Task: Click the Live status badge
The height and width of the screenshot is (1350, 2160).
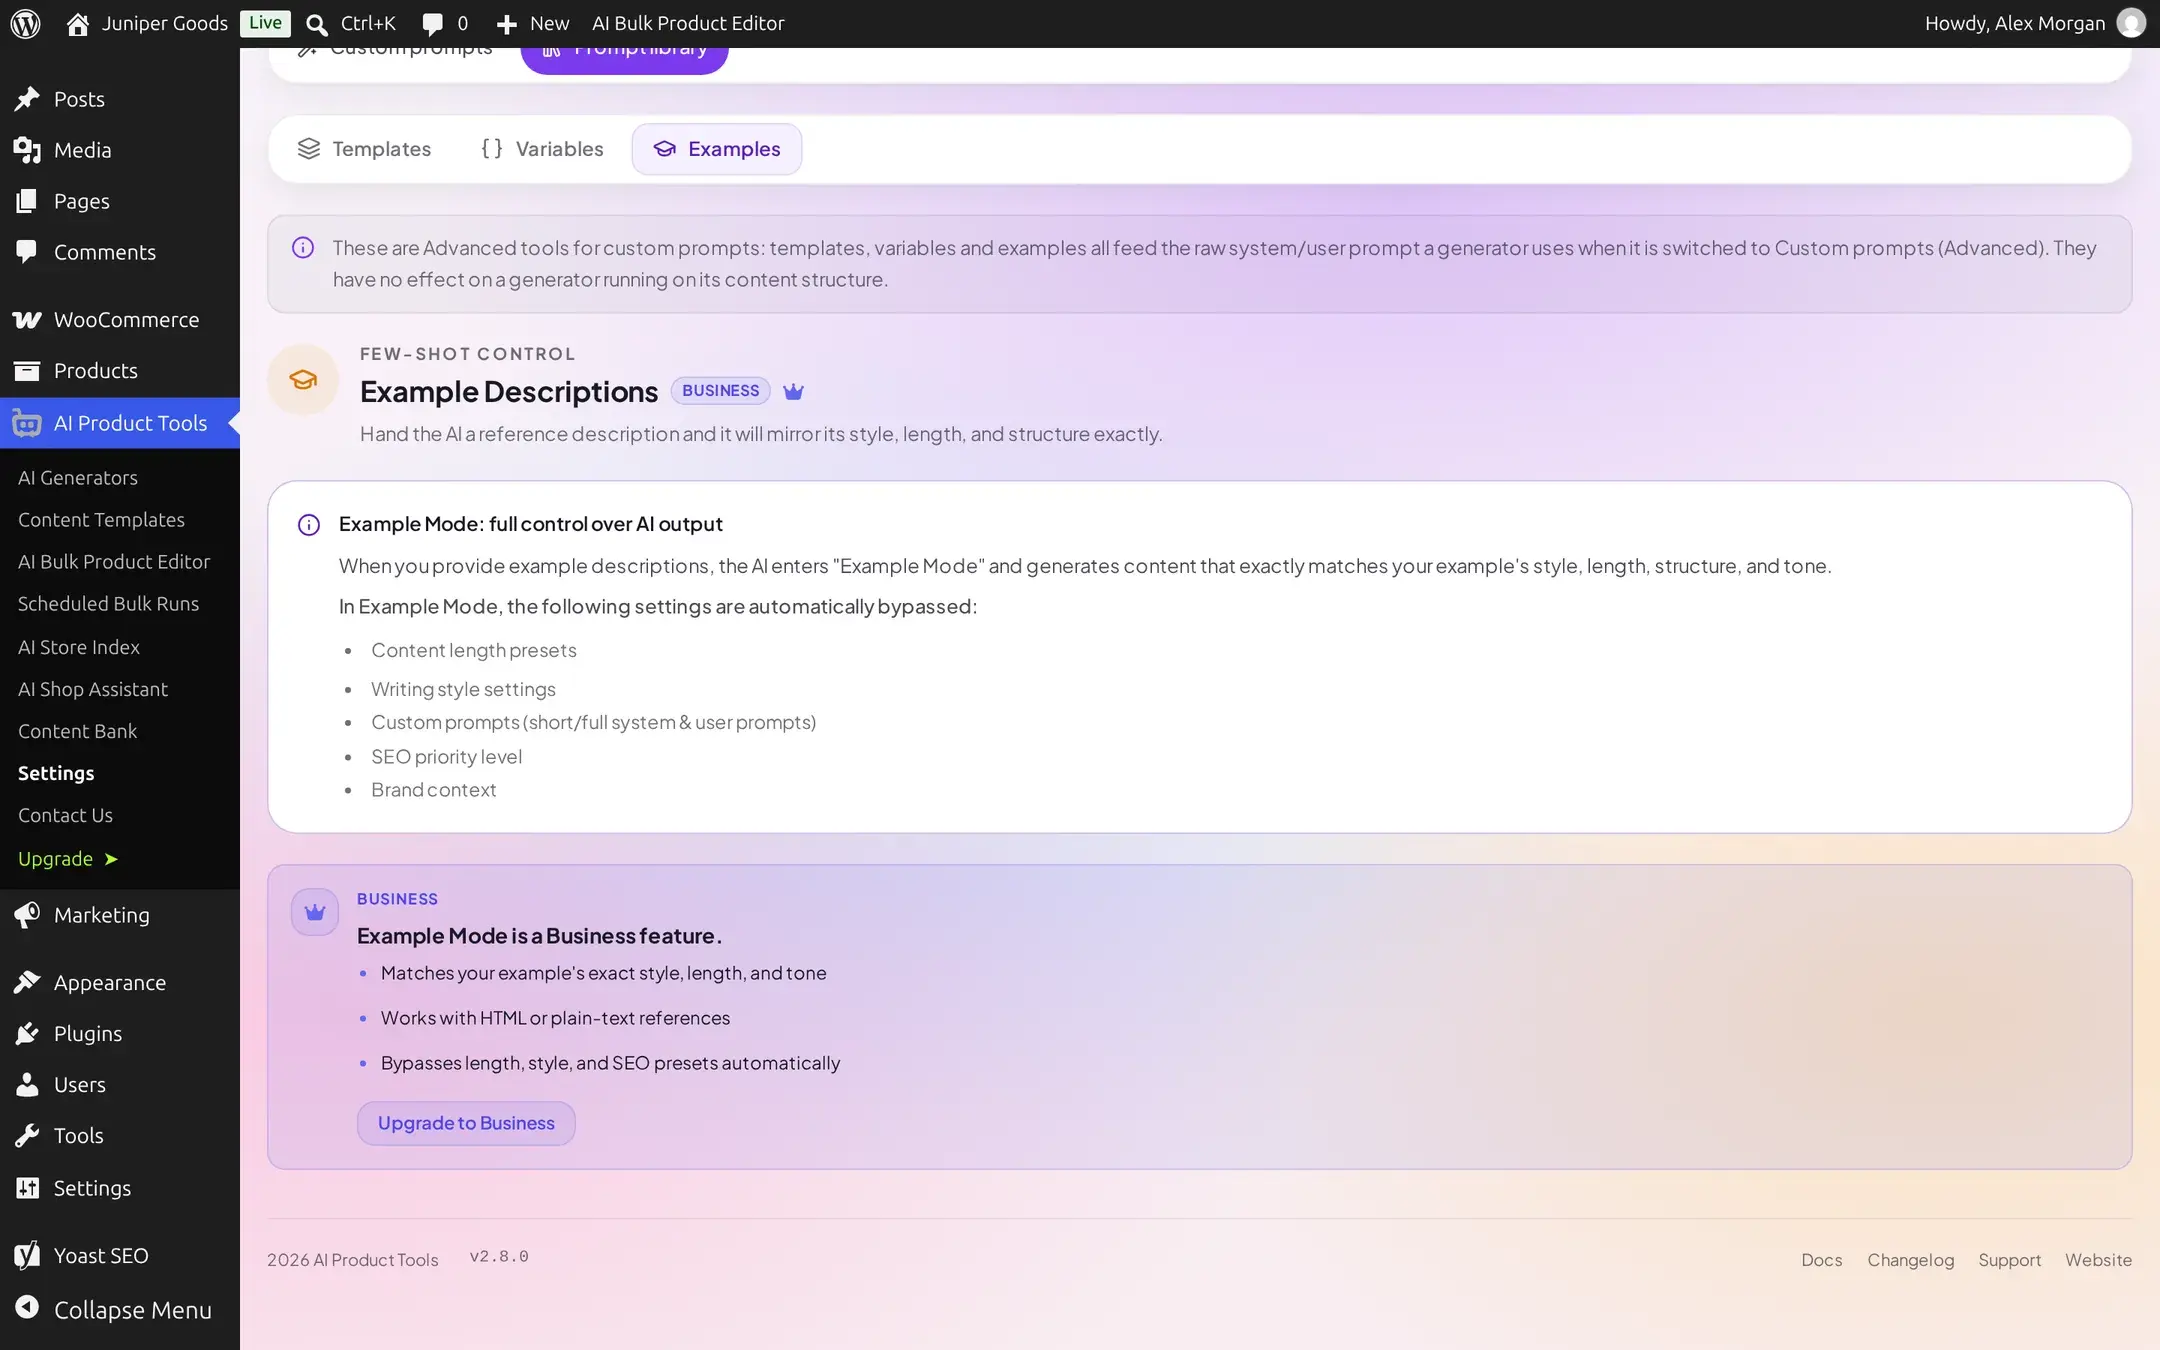Action: pos(265,23)
